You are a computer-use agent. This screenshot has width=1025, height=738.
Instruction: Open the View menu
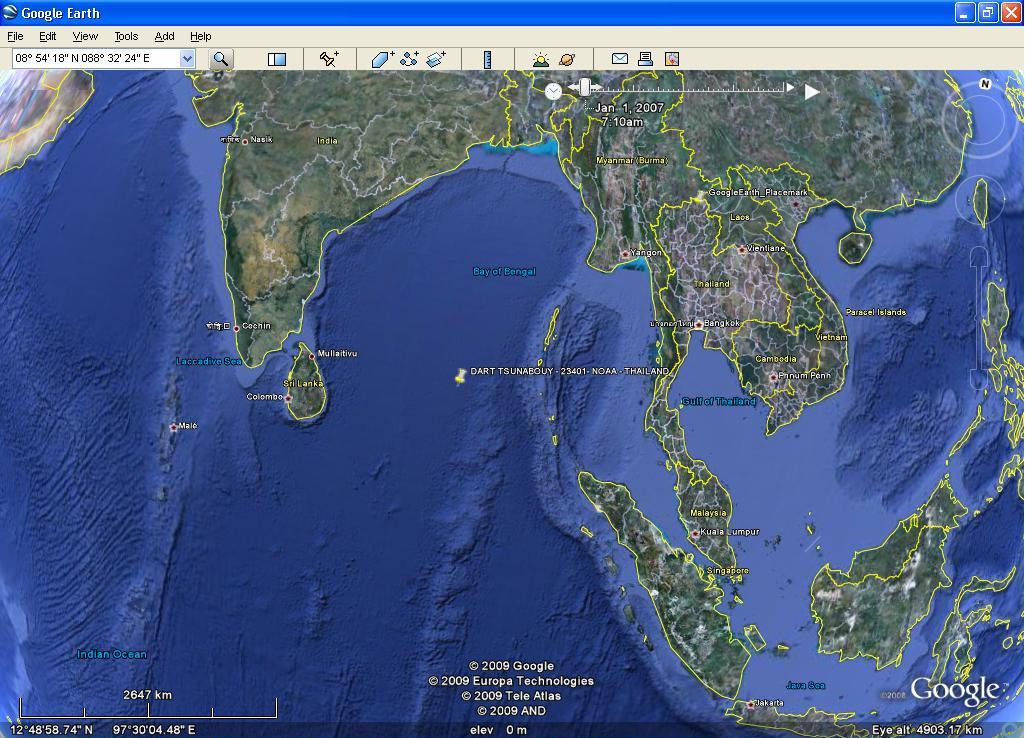coord(85,37)
